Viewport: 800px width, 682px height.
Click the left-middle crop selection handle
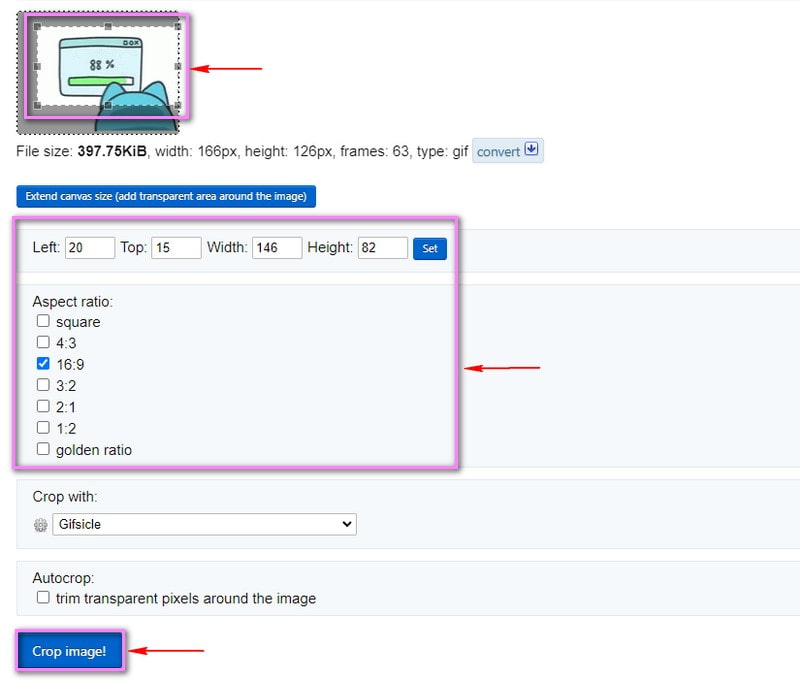coord(38,66)
